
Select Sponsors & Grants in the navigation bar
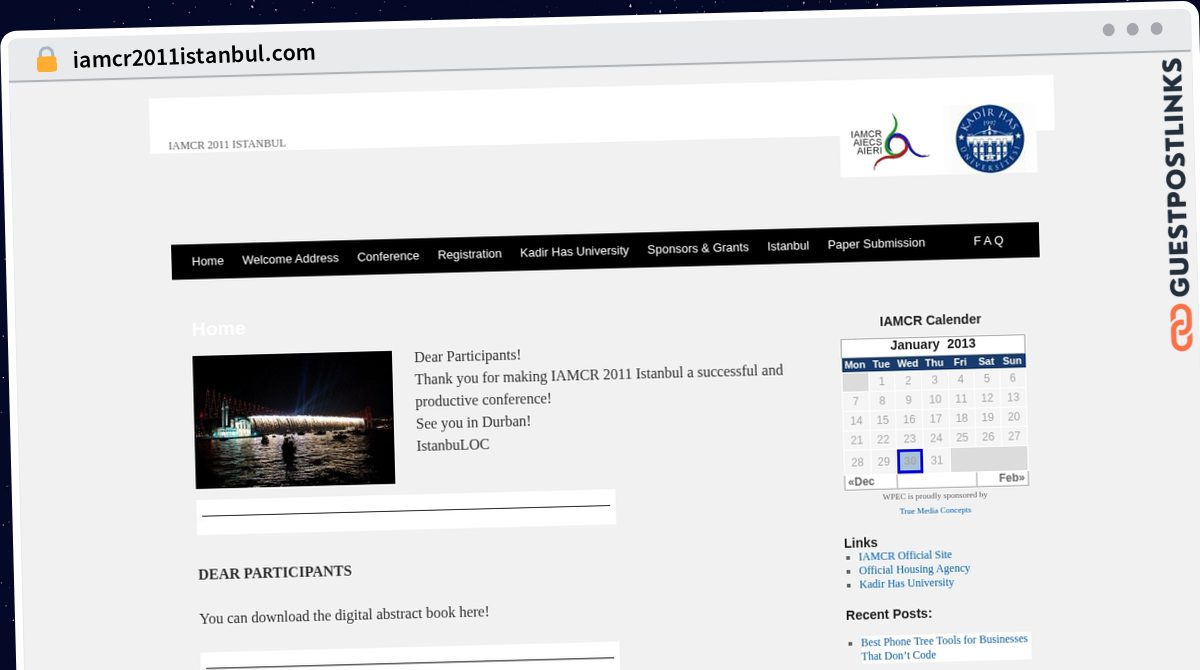698,248
